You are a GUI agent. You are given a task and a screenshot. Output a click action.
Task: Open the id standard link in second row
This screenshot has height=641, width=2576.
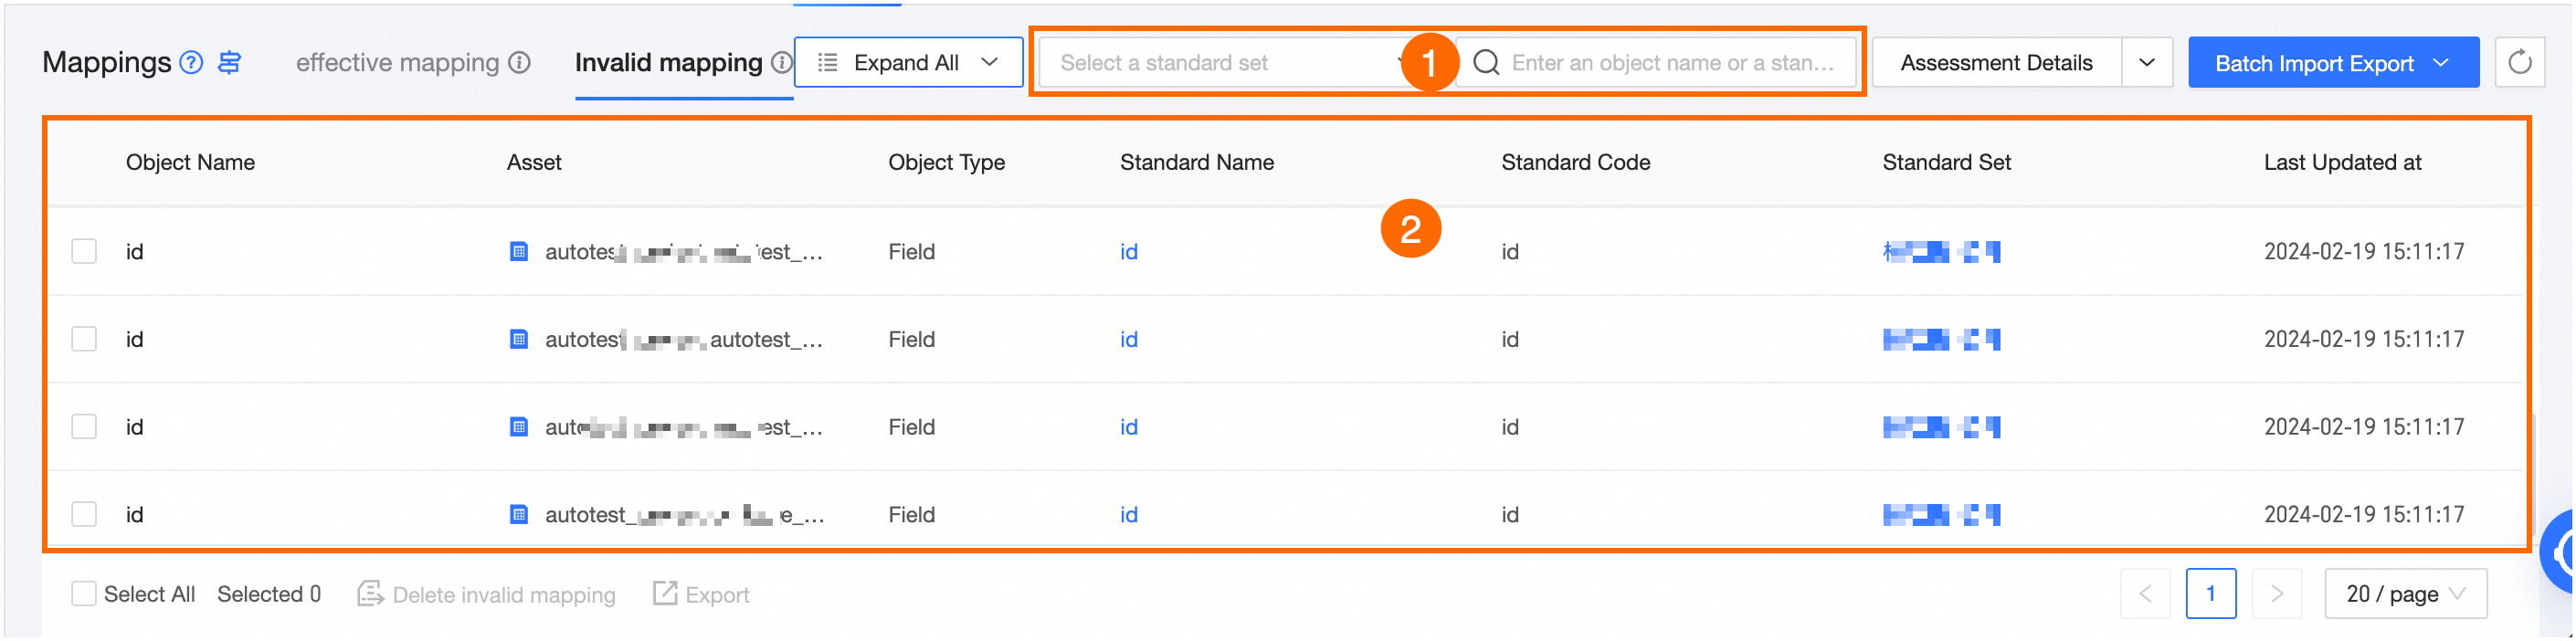tap(1129, 339)
